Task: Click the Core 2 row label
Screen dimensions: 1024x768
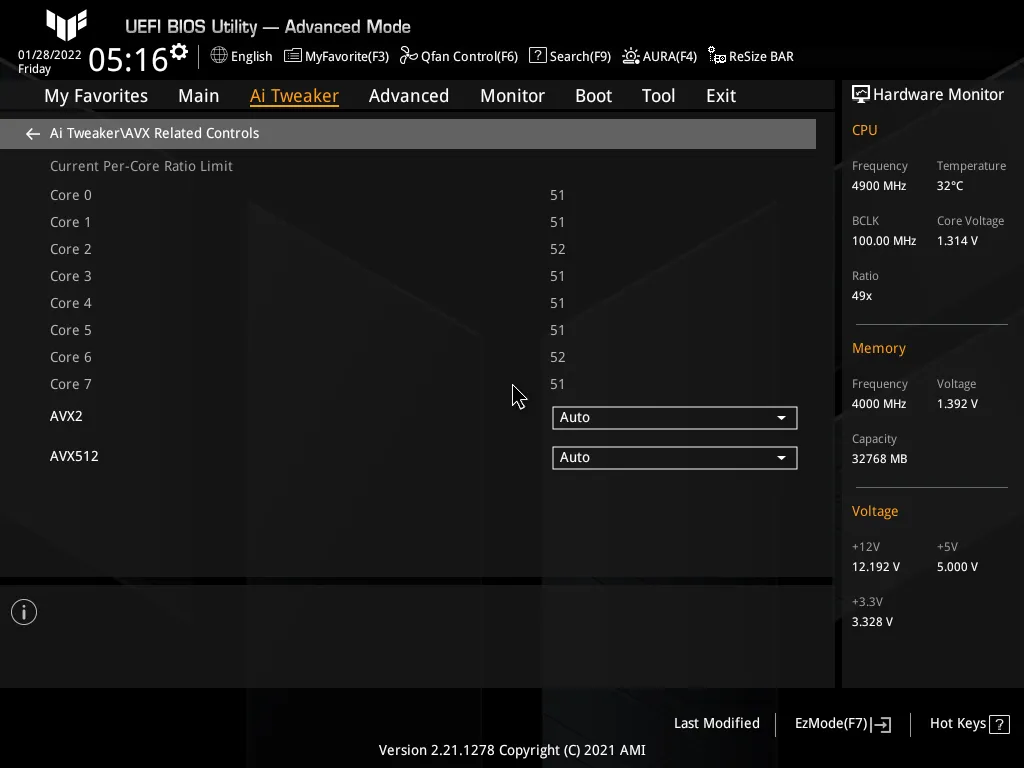Action: click(x=71, y=249)
